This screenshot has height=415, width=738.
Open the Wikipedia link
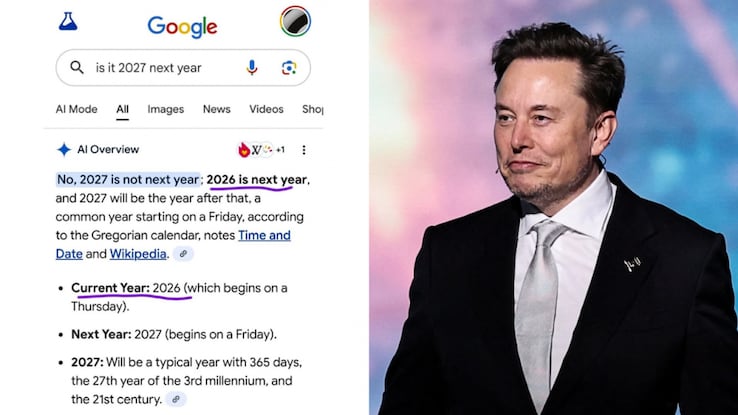click(138, 254)
